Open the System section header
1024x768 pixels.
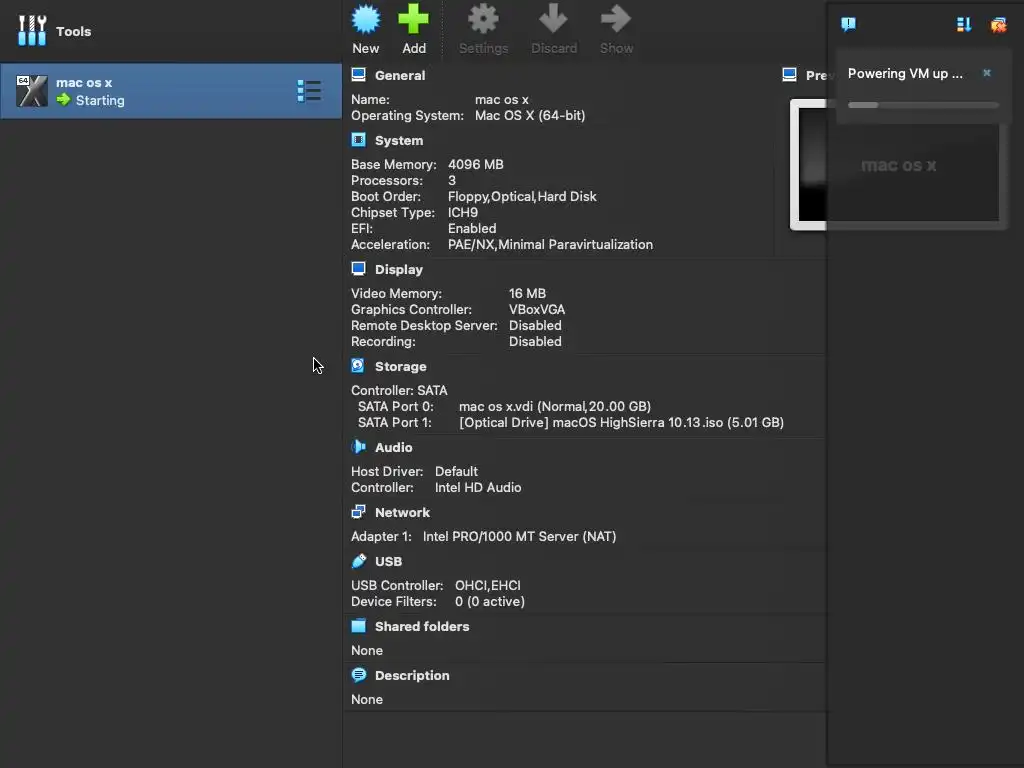click(x=399, y=140)
